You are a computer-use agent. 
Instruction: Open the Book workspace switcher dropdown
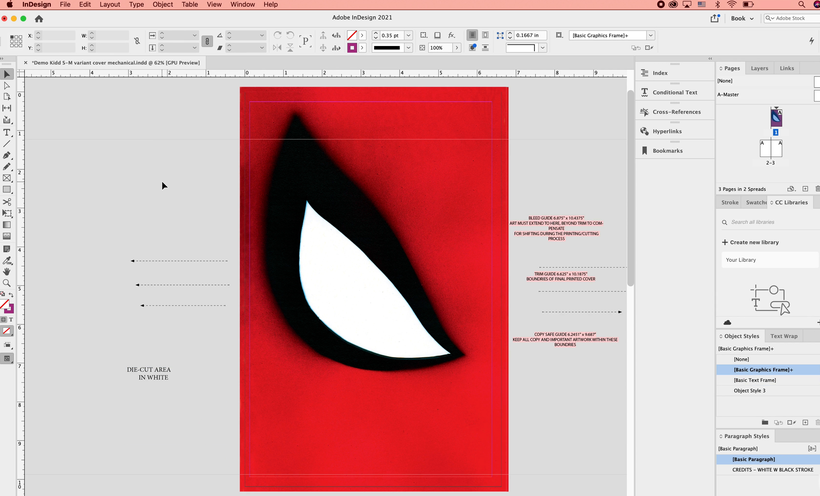pyautogui.click(x=743, y=18)
